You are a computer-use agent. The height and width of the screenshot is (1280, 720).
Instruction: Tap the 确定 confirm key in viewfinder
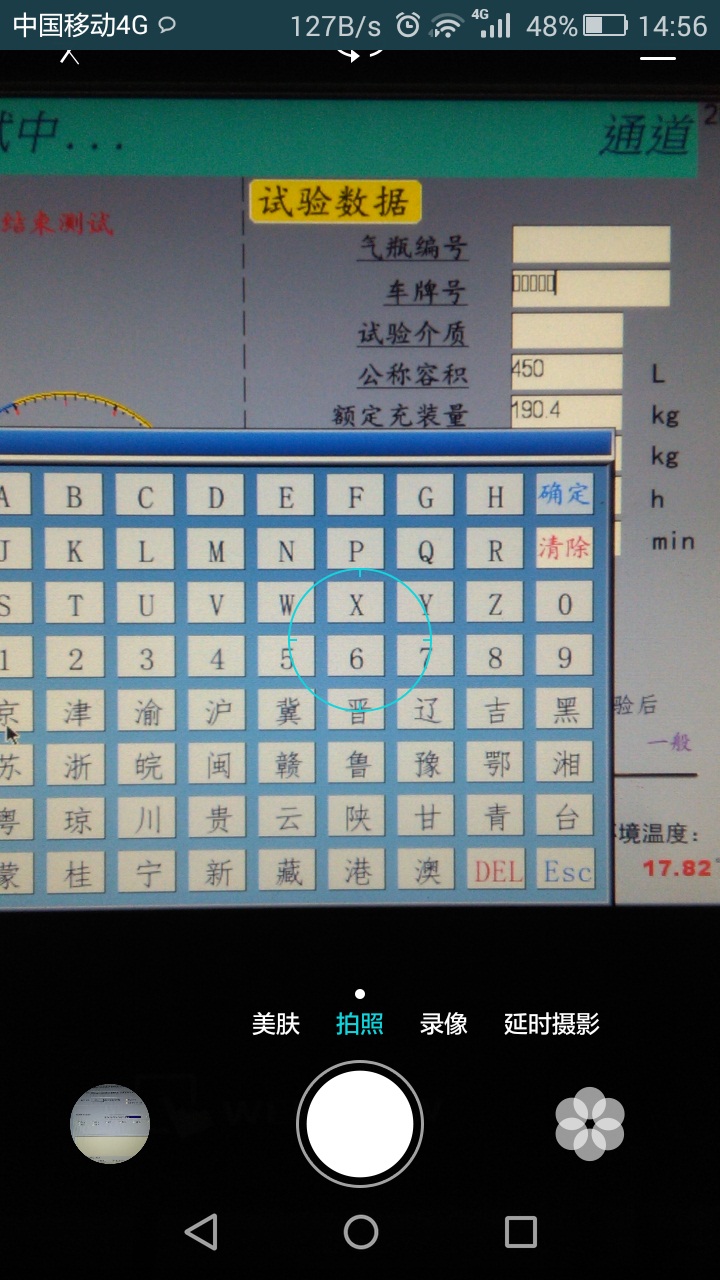pos(564,493)
